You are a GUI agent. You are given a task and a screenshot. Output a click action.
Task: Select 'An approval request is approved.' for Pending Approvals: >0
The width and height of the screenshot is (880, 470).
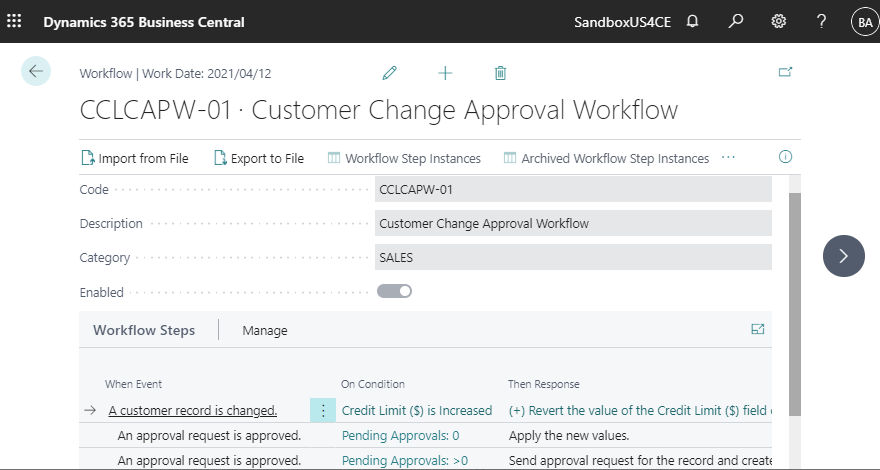click(209, 460)
